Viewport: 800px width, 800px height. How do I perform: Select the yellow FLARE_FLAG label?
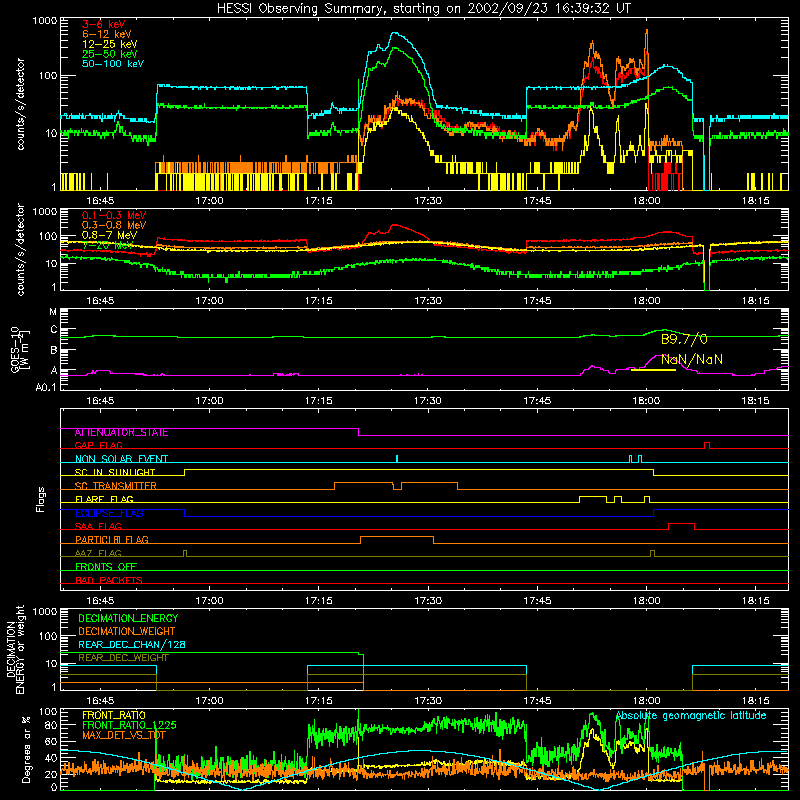click(x=104, y=499)
